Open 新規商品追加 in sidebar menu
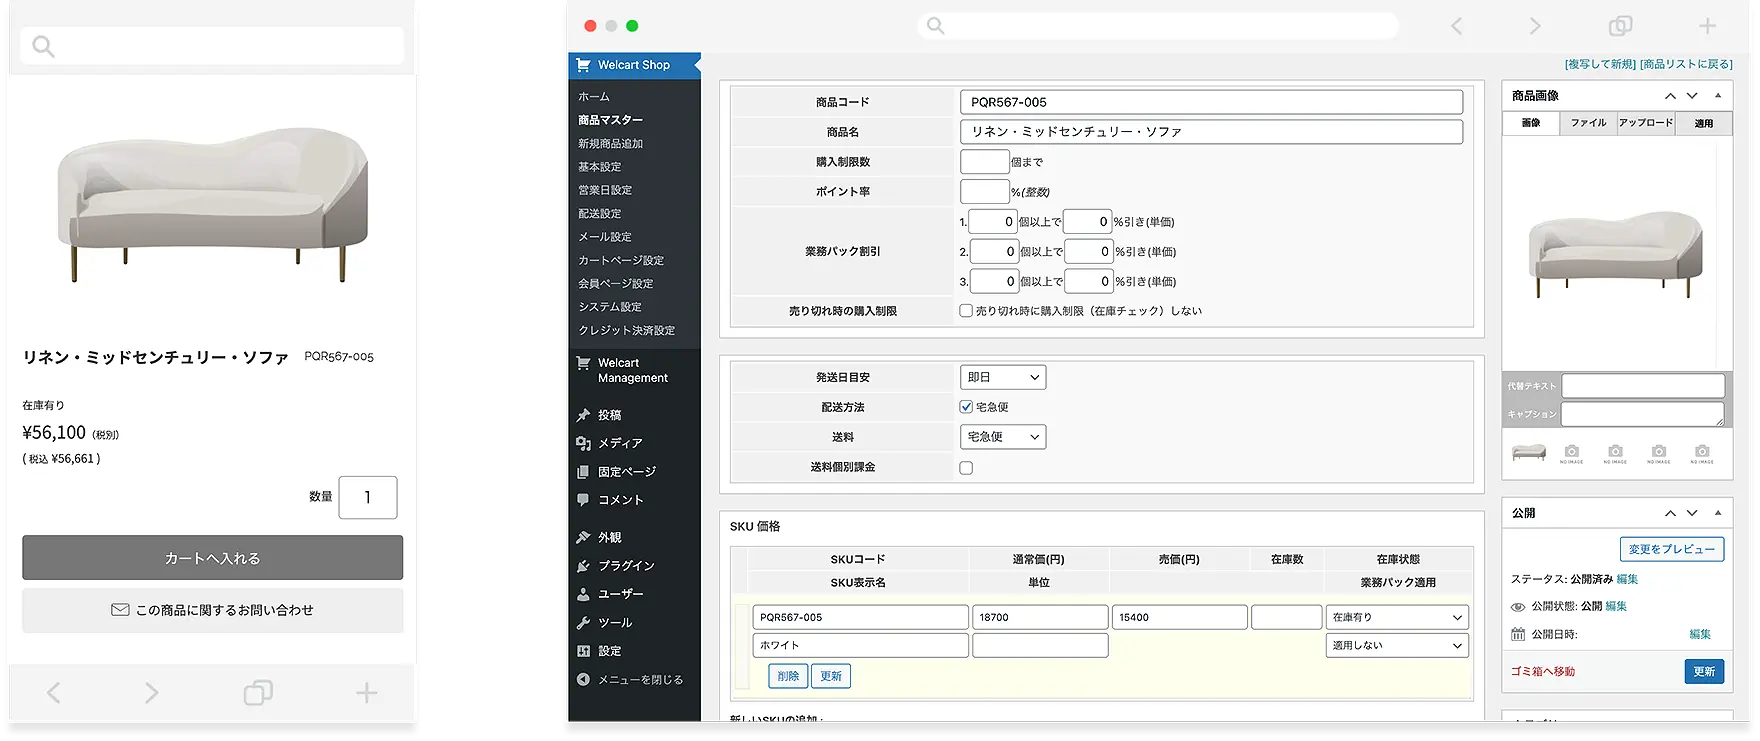Image resolution: width=1760 pixels, height=741 pixels. [610, 144]
